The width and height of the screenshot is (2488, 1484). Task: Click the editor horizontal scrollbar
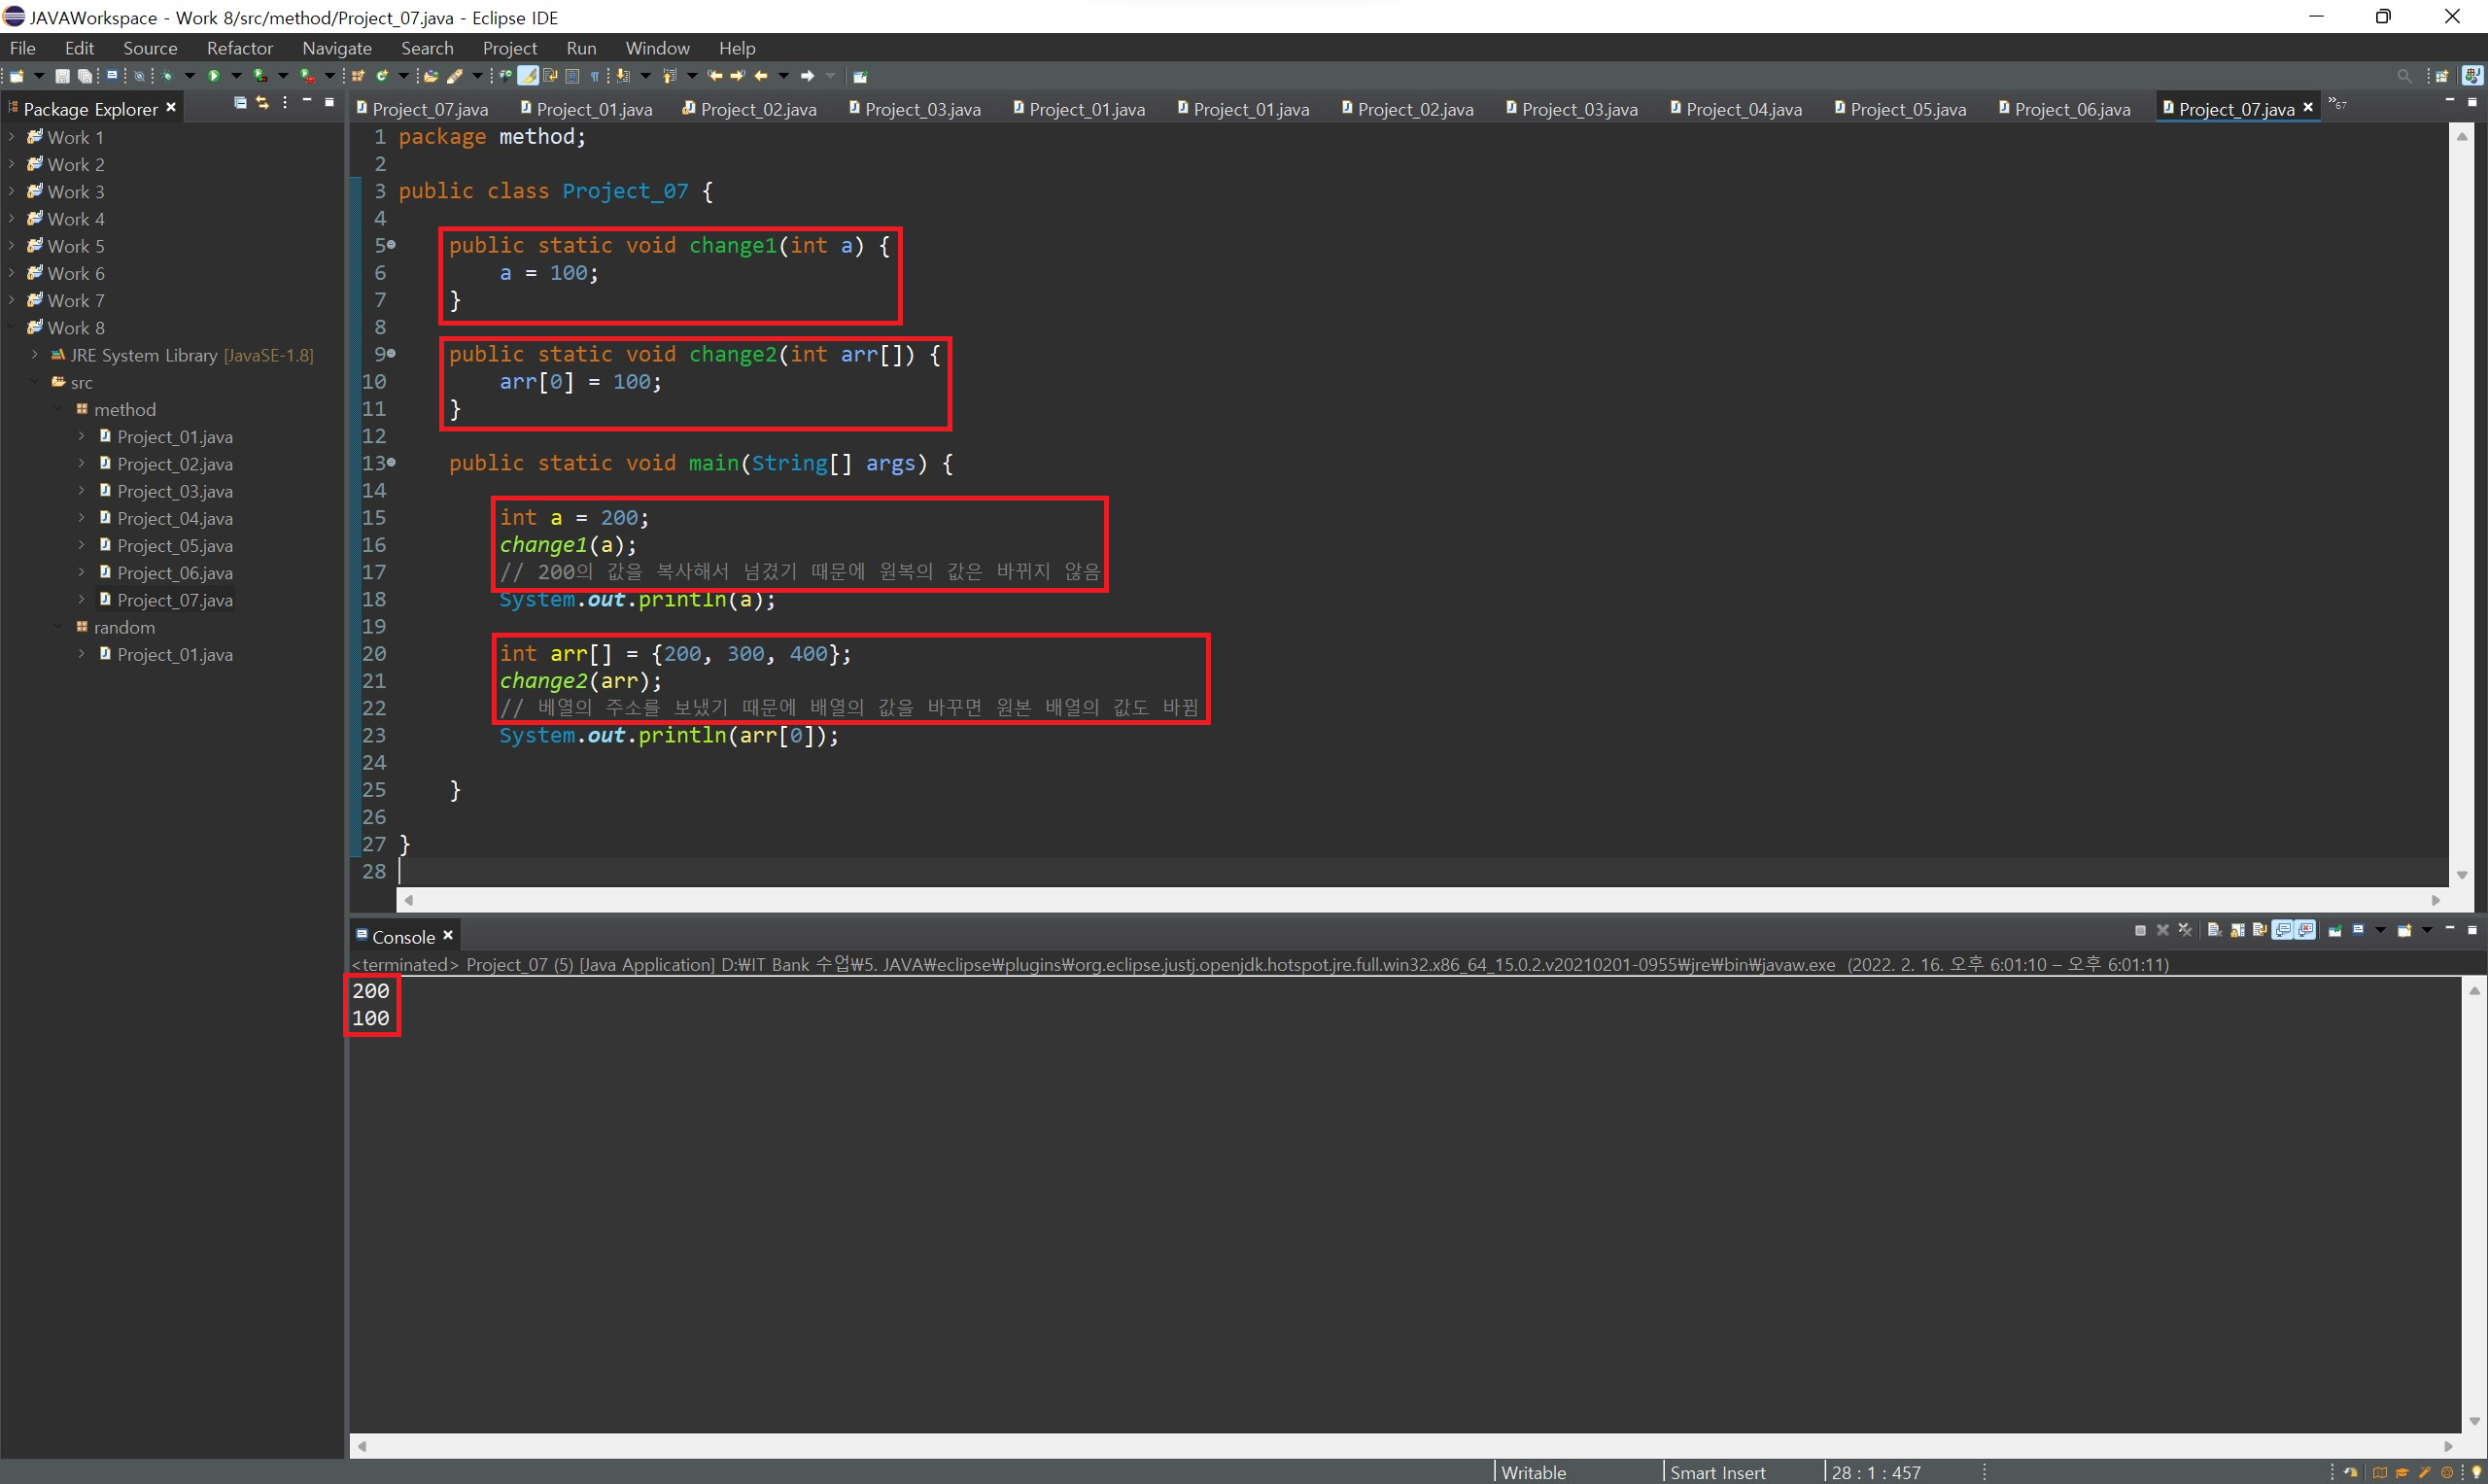click(1420, 900)
